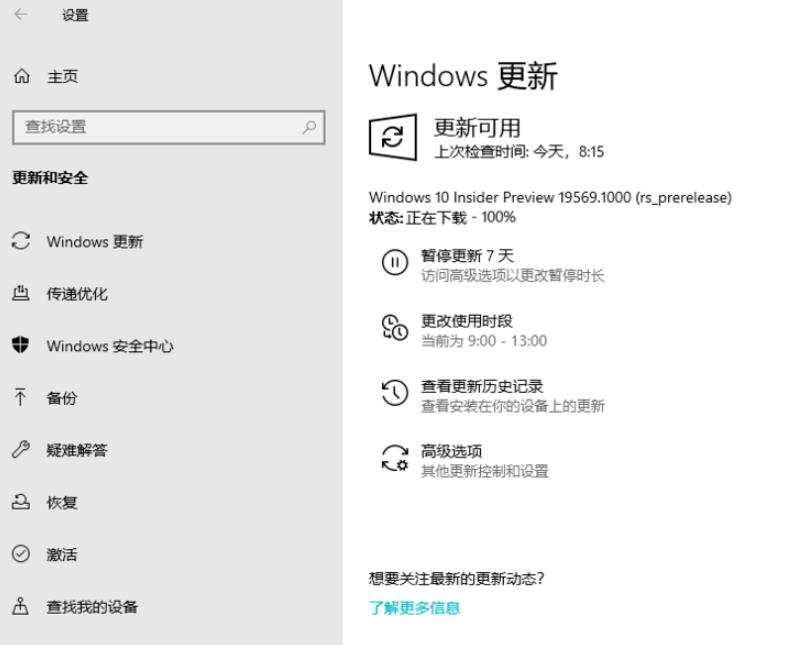Click the 当前为 9:00 - 13:00 description

tap(484, 340)
